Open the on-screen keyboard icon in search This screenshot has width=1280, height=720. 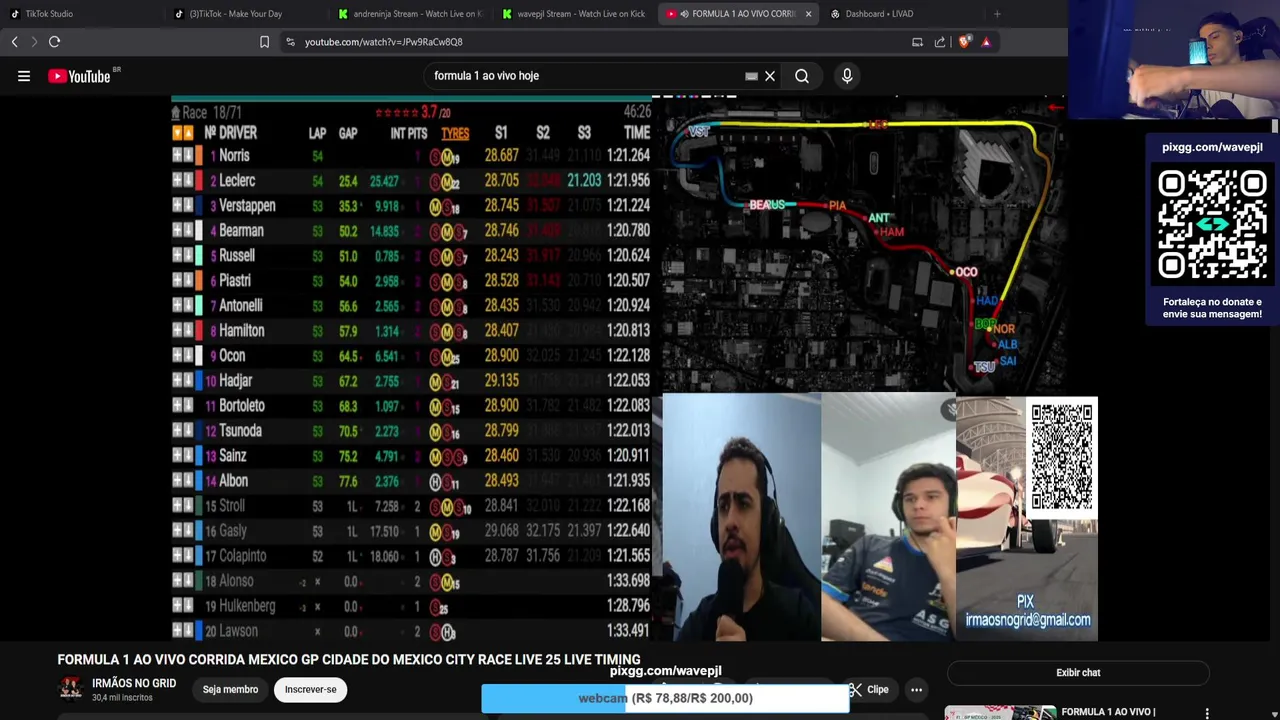point(751,76)
